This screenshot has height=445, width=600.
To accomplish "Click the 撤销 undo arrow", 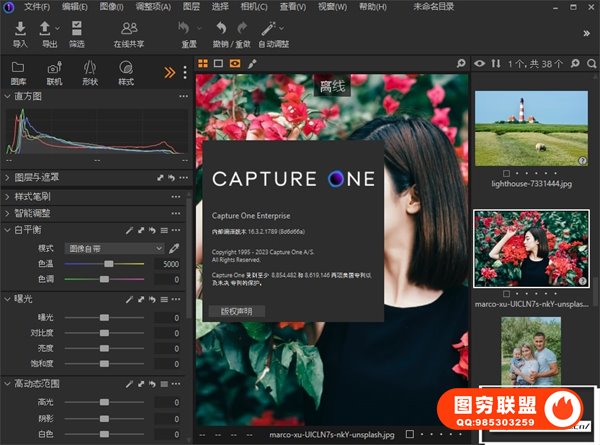I will 223,28.
